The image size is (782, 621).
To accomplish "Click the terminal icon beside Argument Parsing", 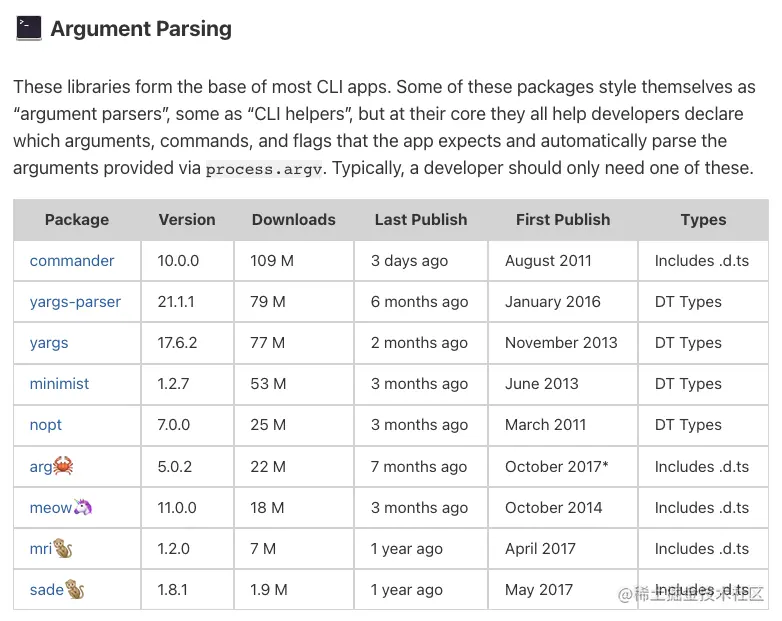I will pyautogui.click(x=28, y=27).
